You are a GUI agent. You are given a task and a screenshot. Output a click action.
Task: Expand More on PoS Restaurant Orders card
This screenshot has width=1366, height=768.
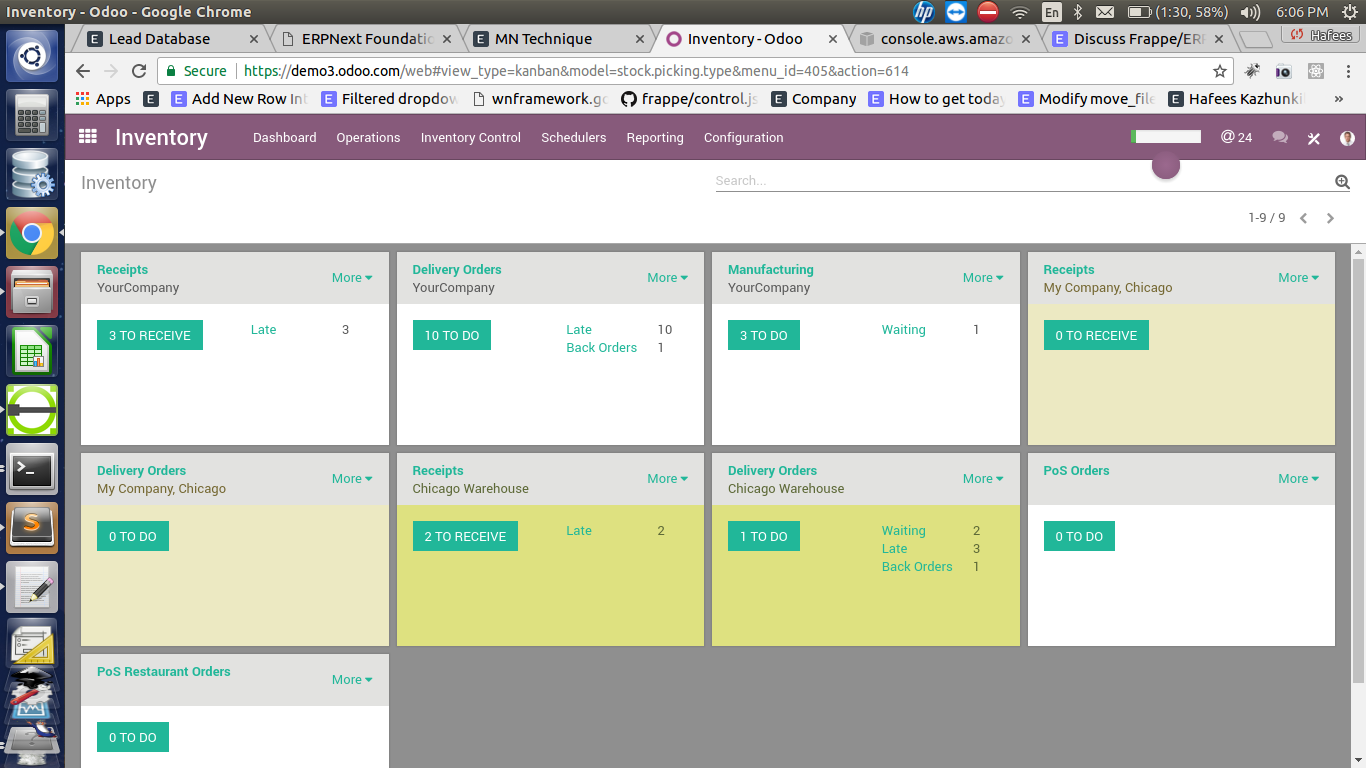[x=352, y=680]
